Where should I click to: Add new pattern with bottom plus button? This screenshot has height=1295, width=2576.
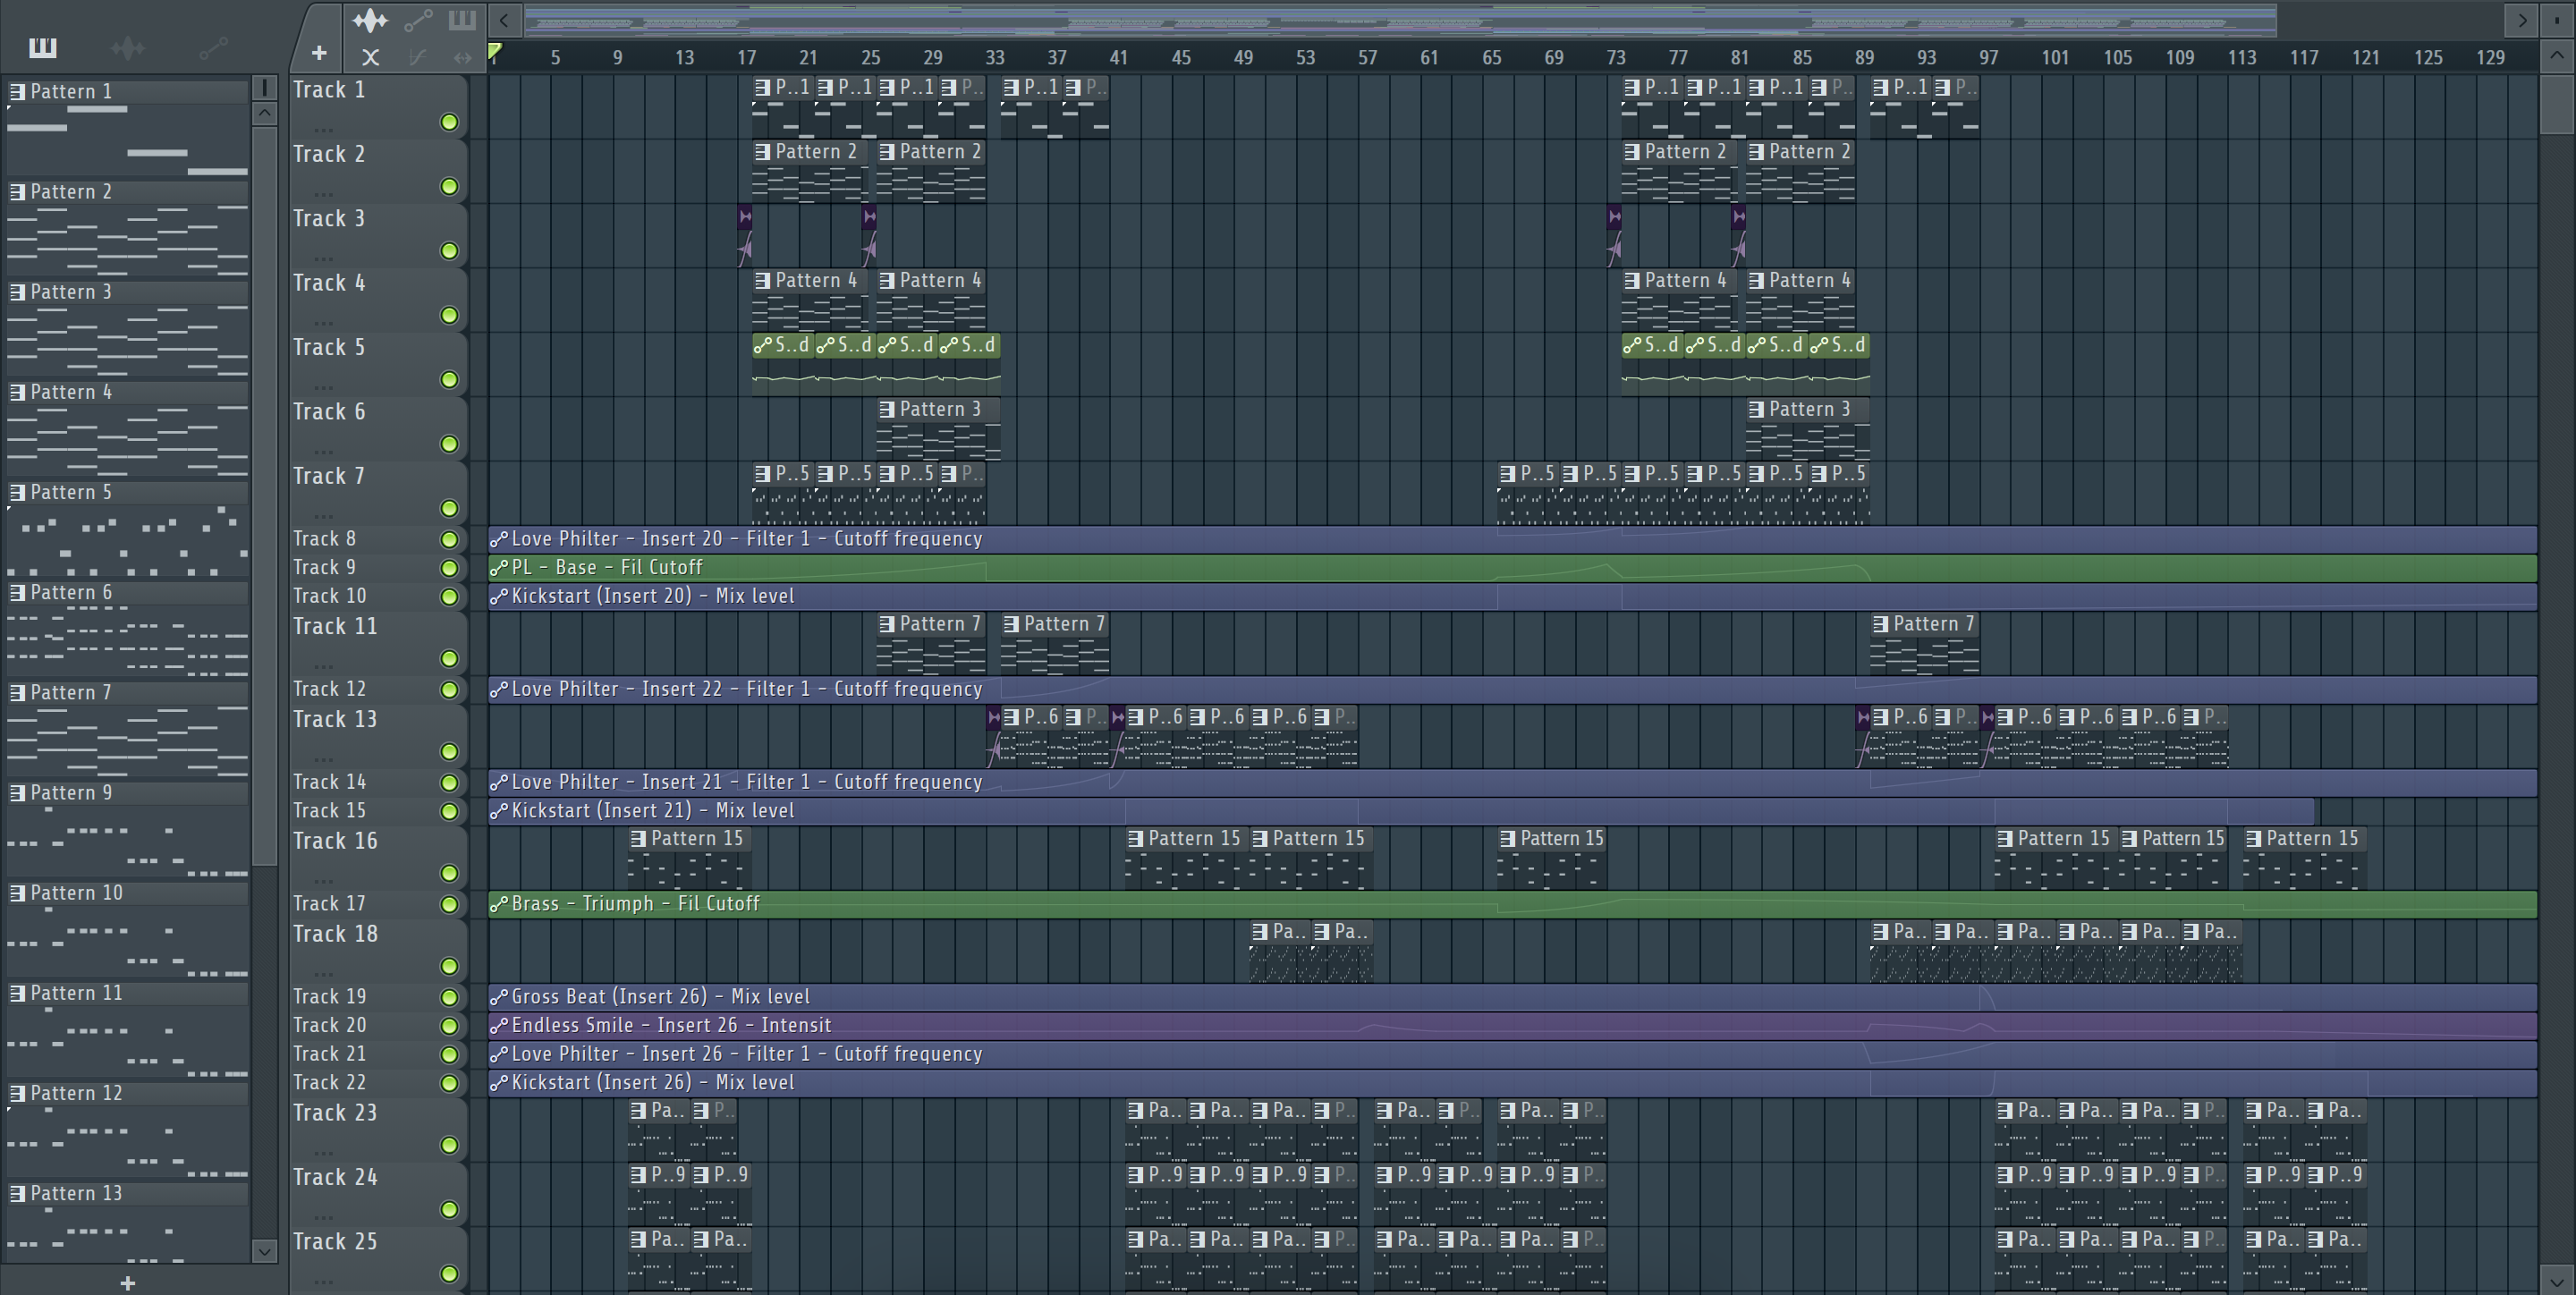[x=127, y=1282]
